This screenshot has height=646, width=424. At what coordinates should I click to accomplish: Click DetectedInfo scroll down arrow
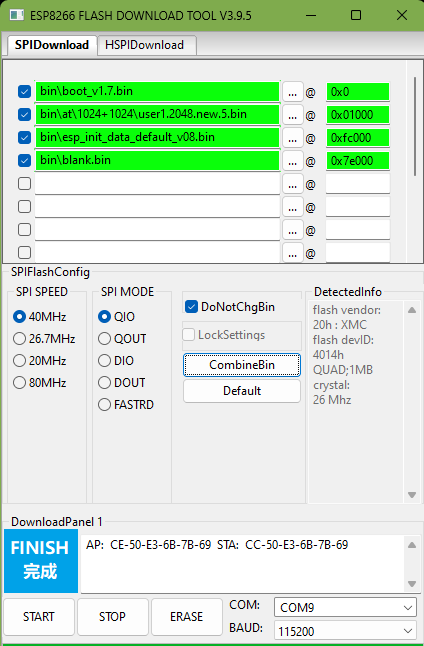pyautogui.click(x=412, y=495)
